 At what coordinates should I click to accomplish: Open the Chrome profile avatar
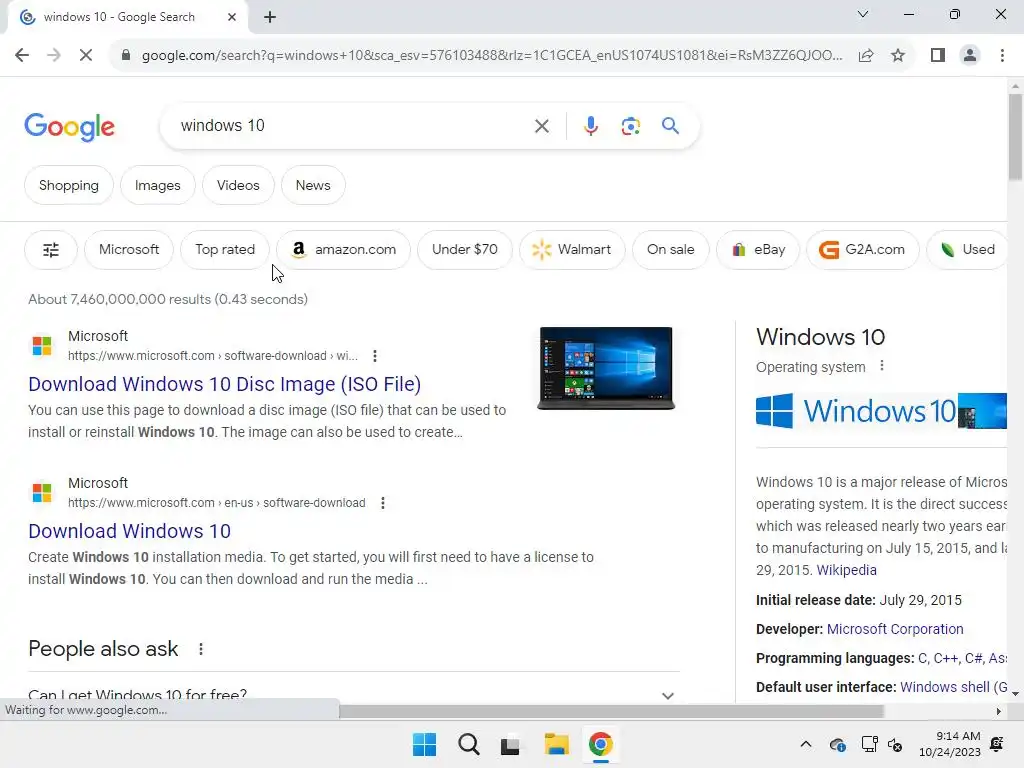[x=970, y=56]
